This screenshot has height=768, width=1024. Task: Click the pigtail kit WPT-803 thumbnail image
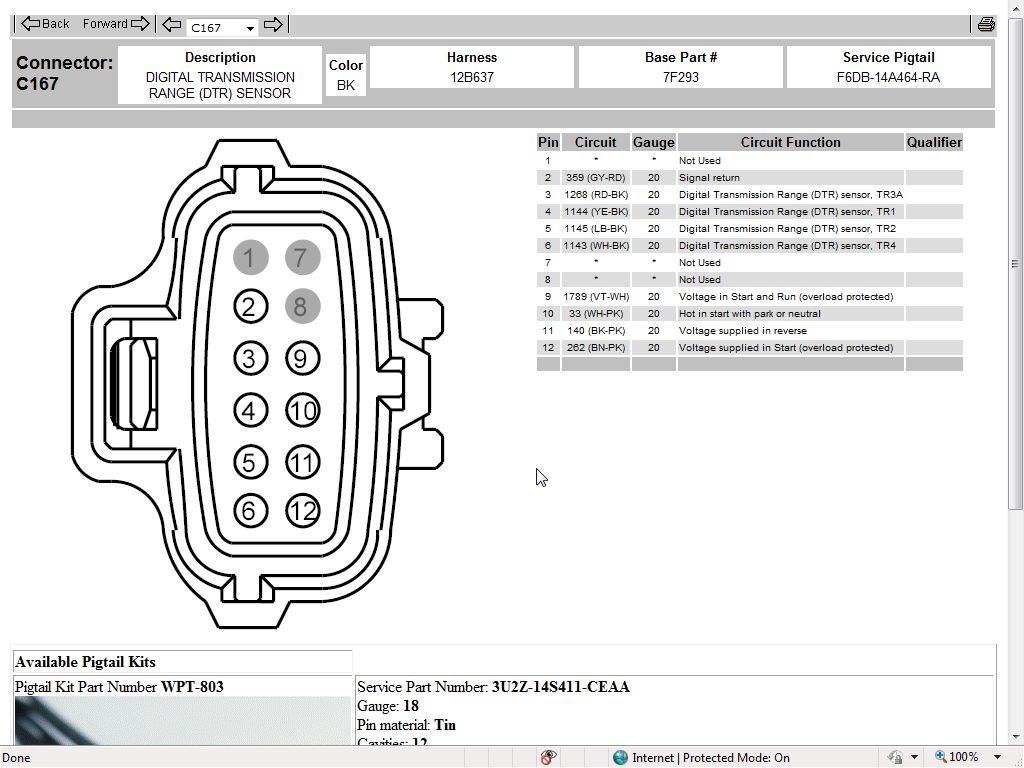point(180,722)
